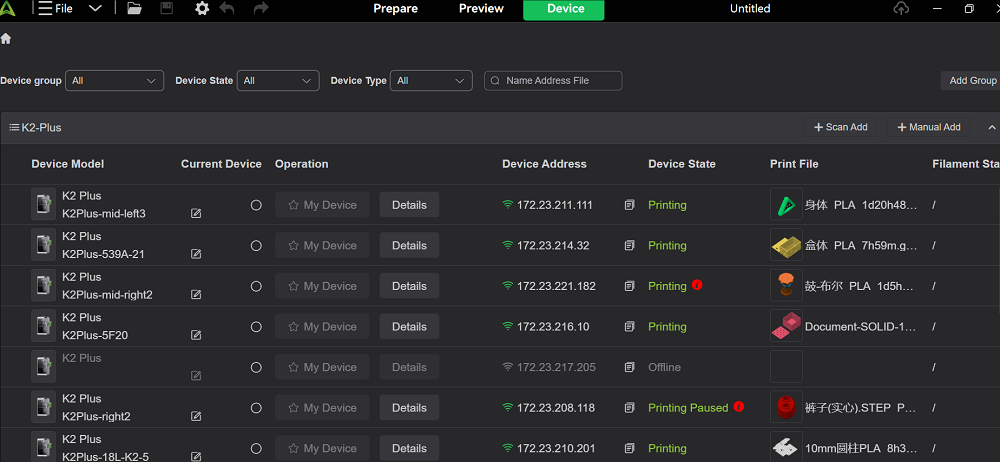Open the Device group dropdown

coord(114,81)
